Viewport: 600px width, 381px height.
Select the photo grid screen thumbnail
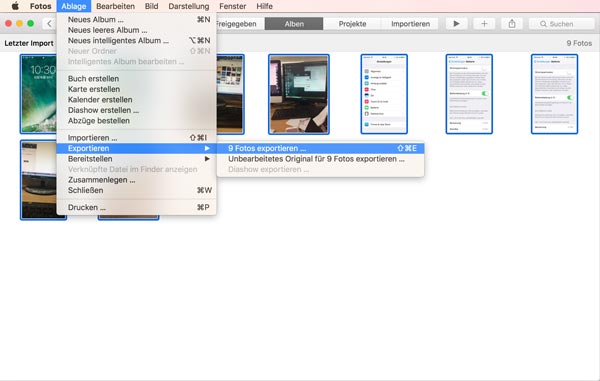pyautogui.click(x=230, y=94)
